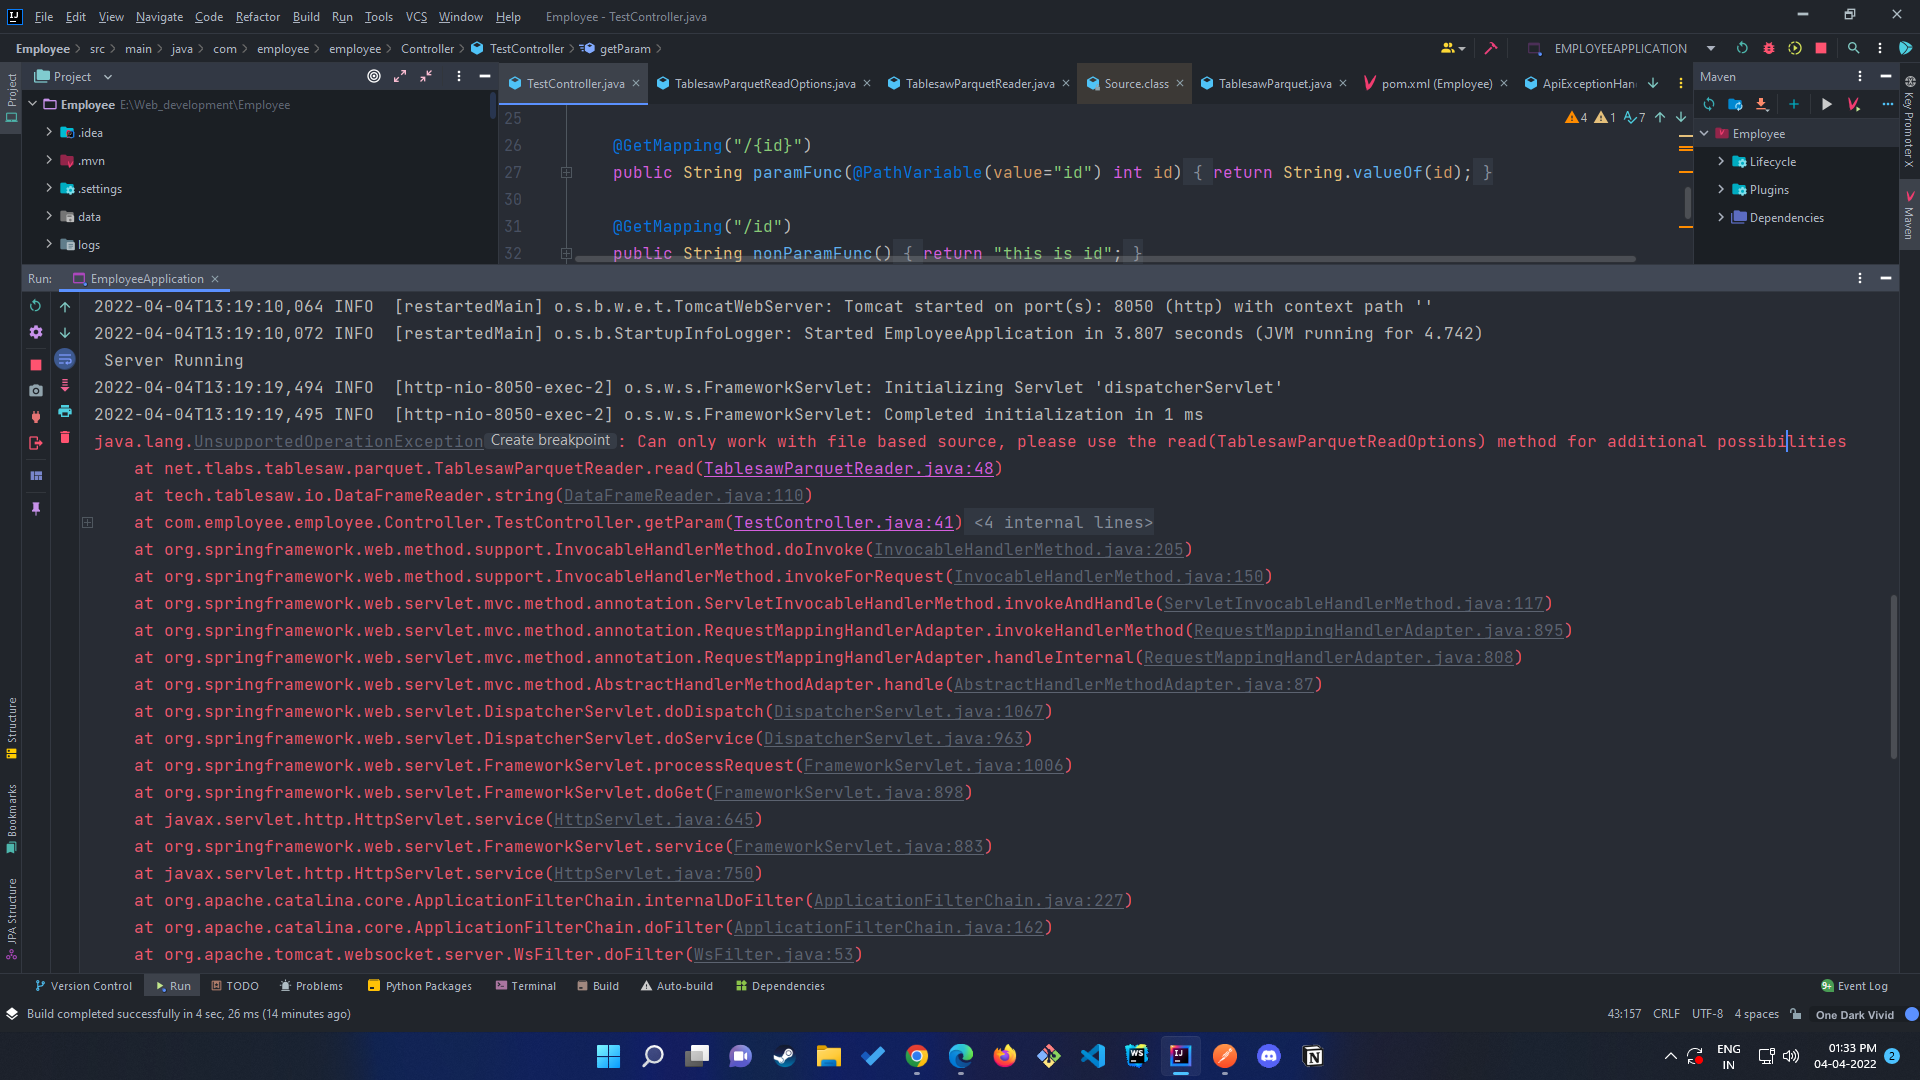Expand the Dependencies node in Maven panel
1920x1080 pixels.
pos(1721,217)
